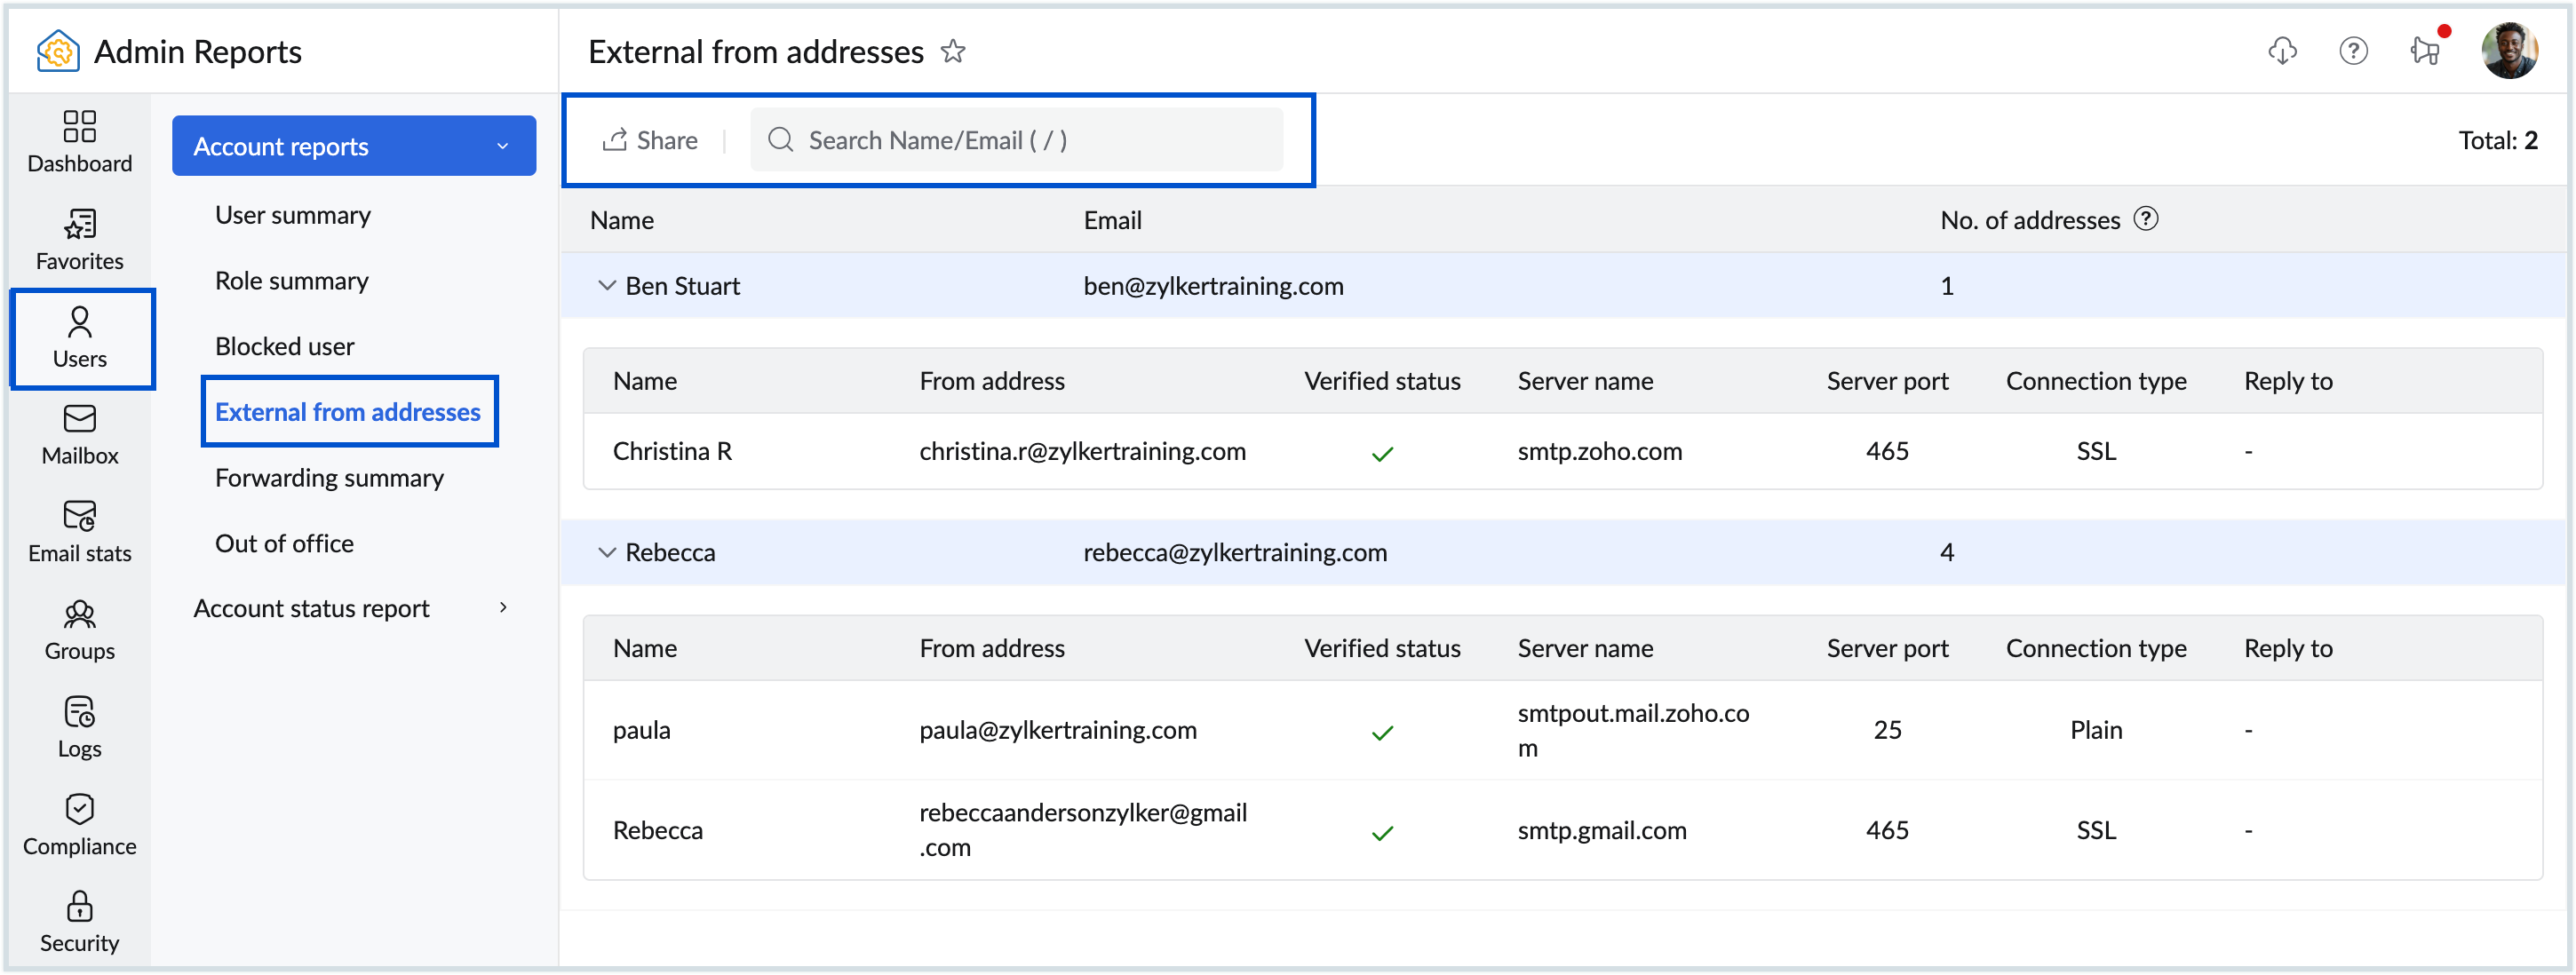2576x975 pixels.
Task: Go to Mailbox reports
Action: 79,434
